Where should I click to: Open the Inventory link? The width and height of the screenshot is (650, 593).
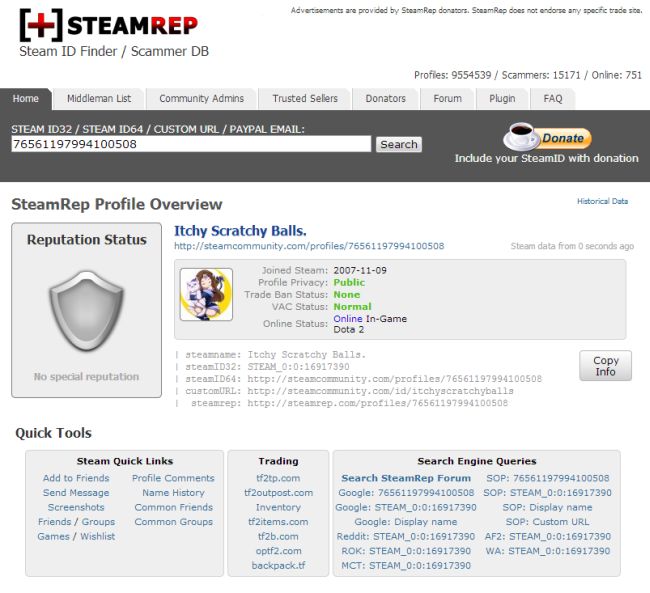(x=278, y=507)
